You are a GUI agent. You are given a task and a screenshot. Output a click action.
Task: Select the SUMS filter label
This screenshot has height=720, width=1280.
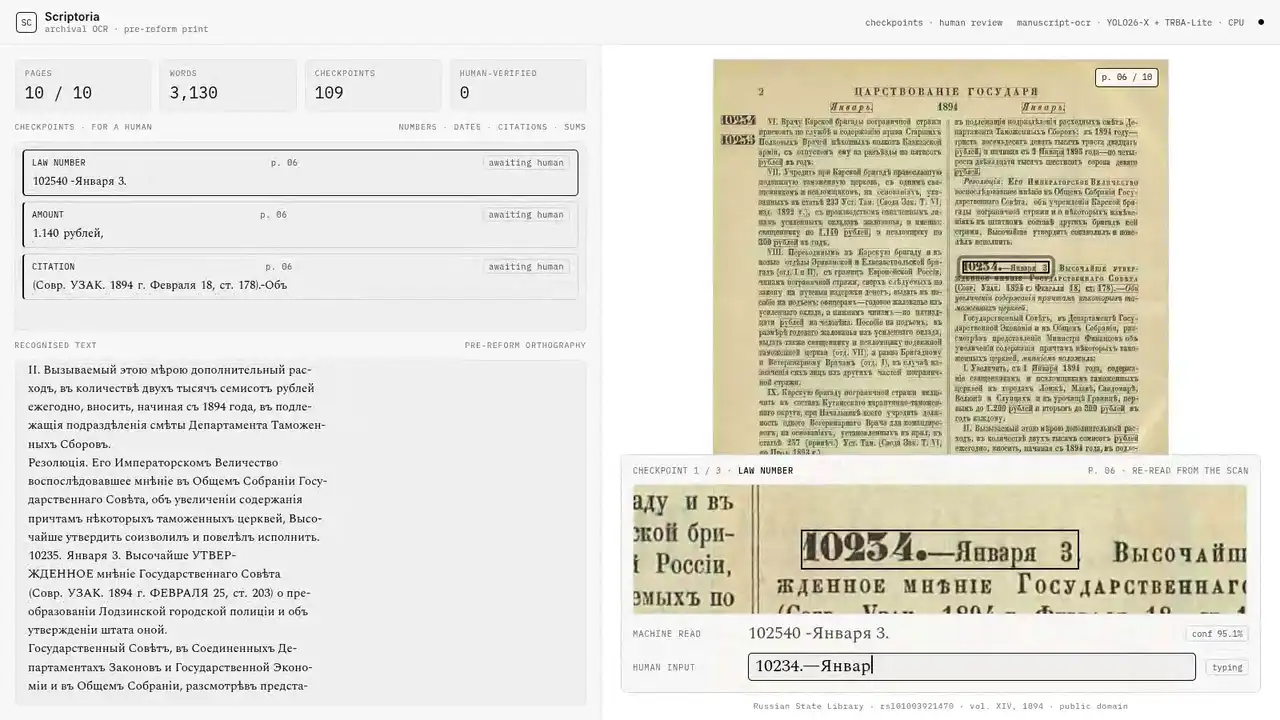point(575,127)
